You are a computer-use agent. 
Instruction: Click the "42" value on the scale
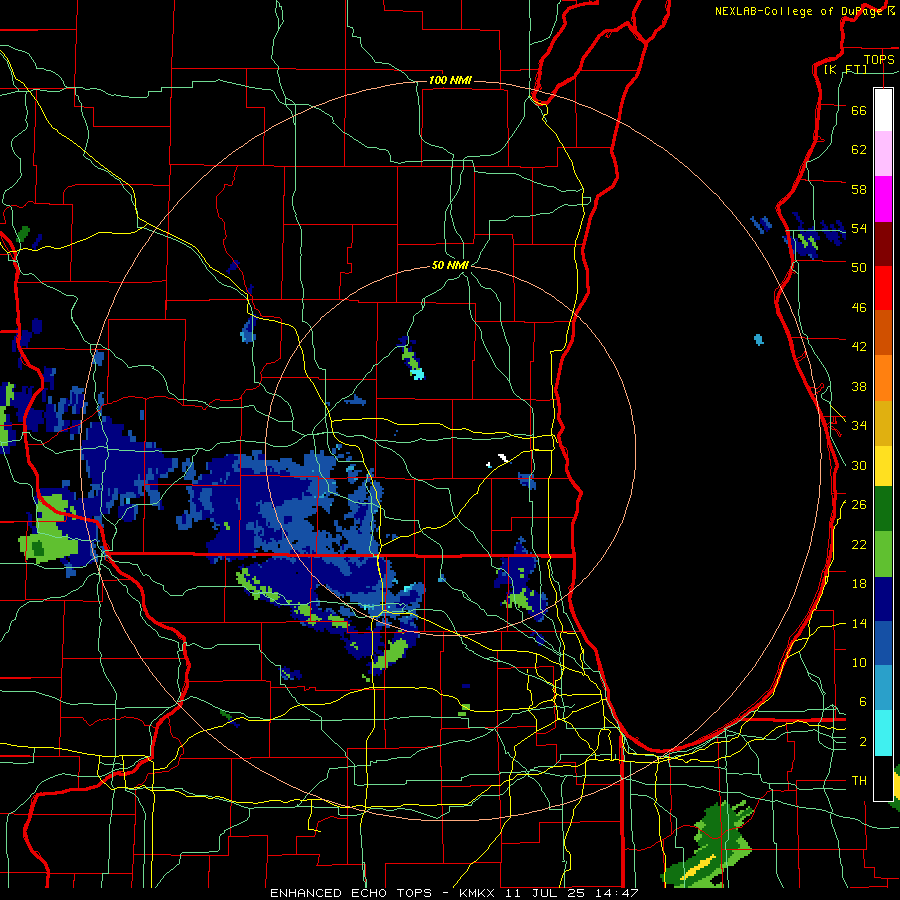859,347
